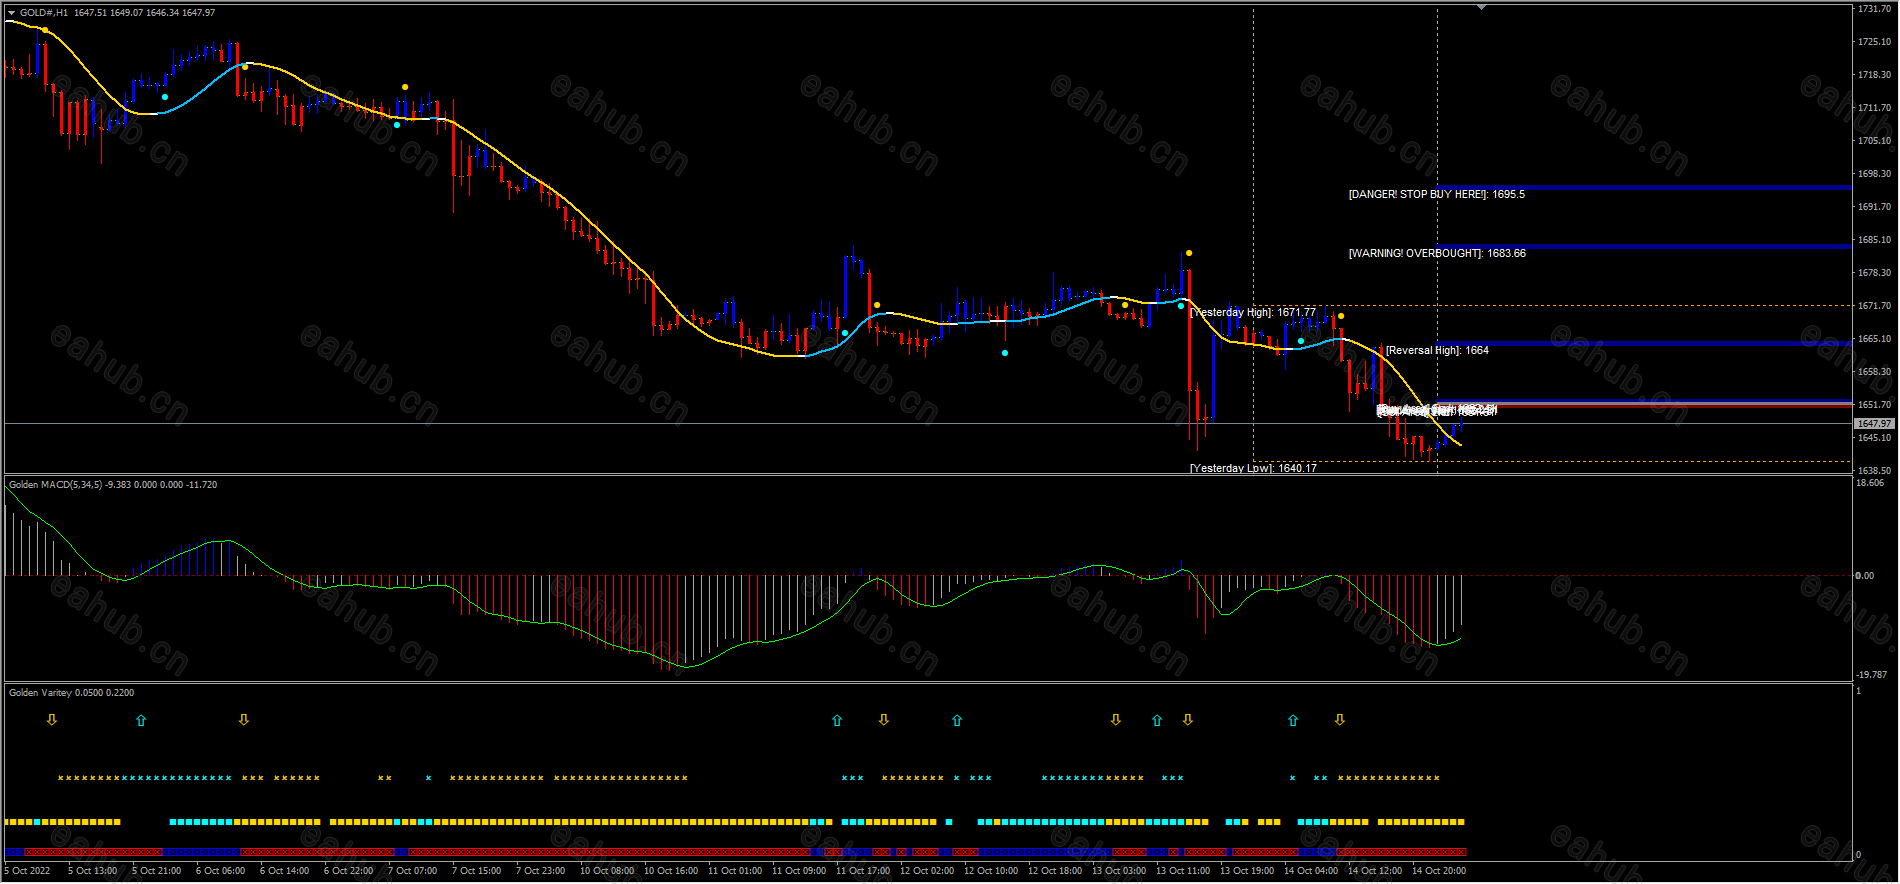Click the 14 Oct 20:00 label on time axis
Screen dimensions: 1900x884
click(1439, 871)
